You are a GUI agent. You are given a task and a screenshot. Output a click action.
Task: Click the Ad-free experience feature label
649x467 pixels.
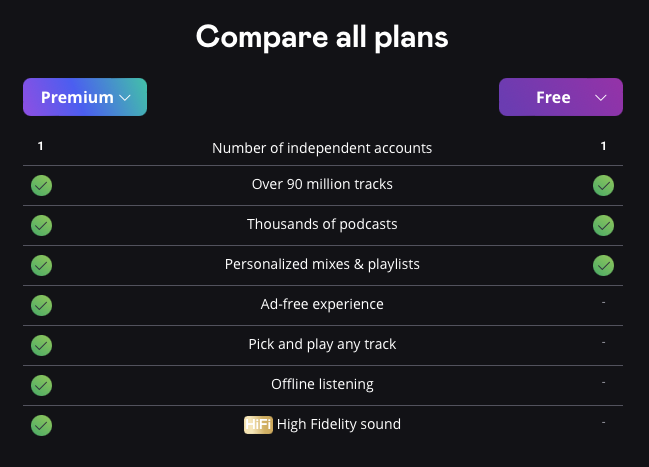[322, 304]
